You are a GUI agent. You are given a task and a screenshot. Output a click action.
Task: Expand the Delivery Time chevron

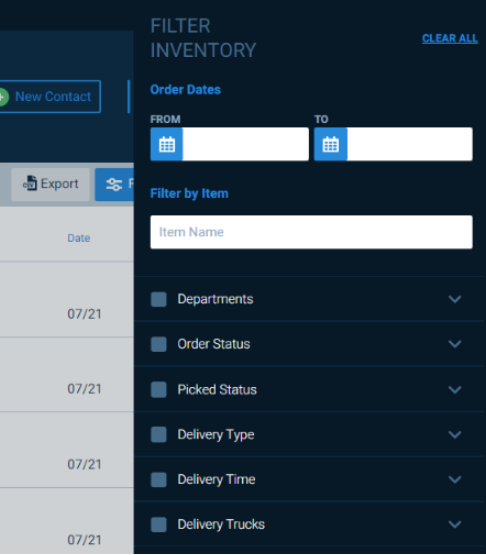(x=455, y=480)
